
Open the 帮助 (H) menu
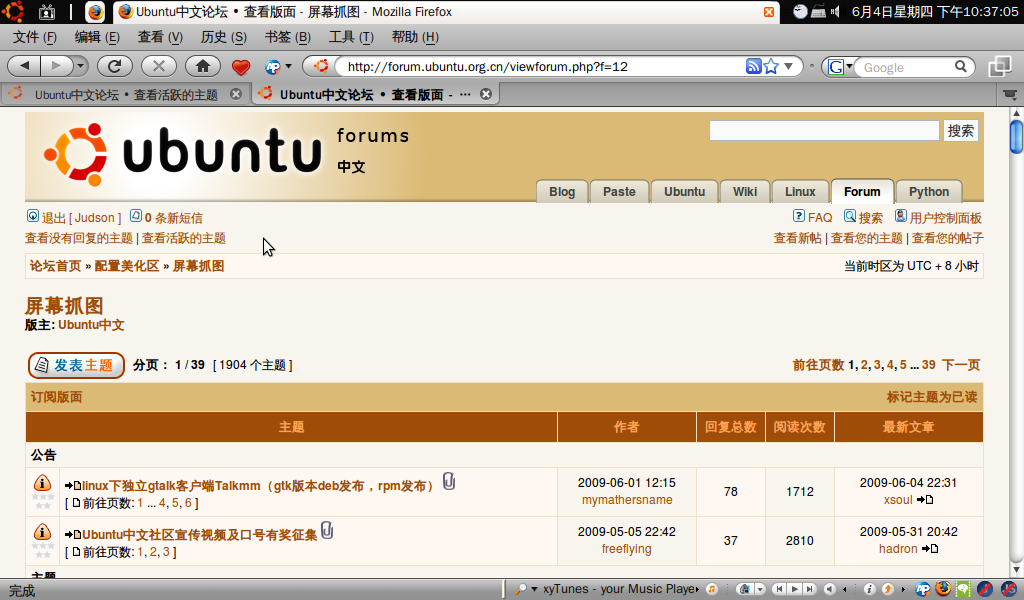(x=415, y=37)
